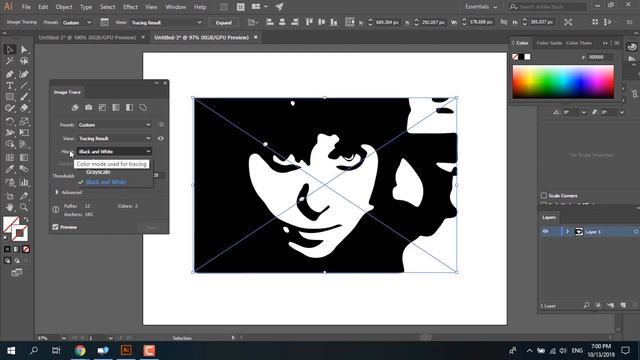This screenshot has height=360, width=640.
Task: Open the Preset dropdown in the control bar
Action: [x=77, y=22]
